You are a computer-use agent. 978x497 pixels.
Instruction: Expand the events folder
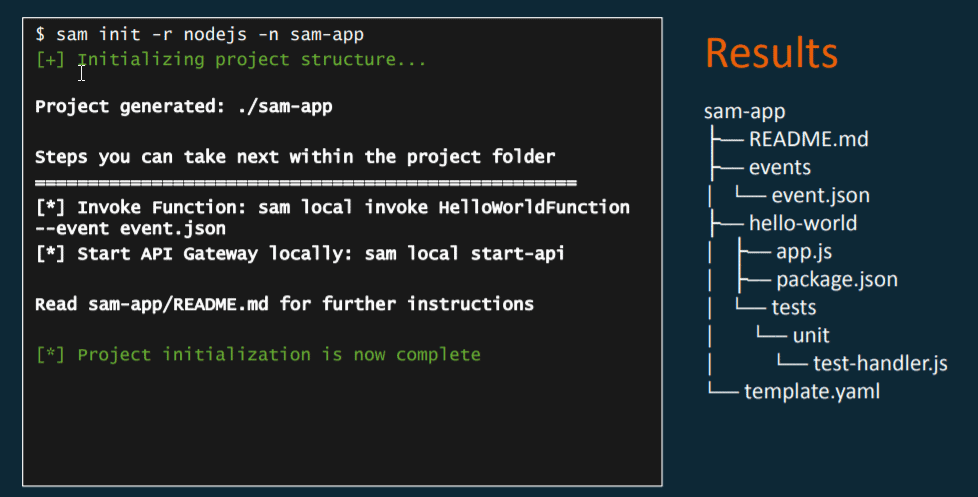tap(779, 167)
